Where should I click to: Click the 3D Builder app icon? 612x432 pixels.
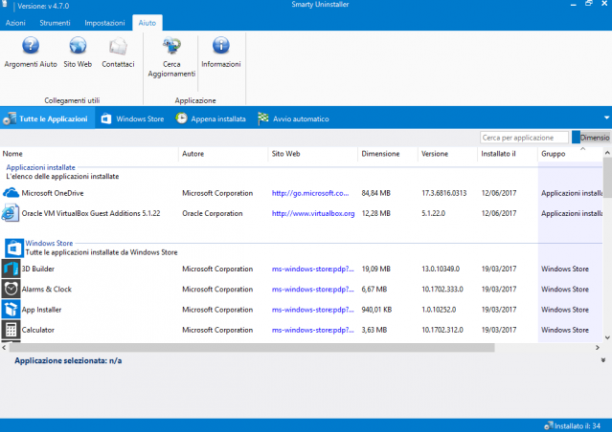(x=11, y=268)
